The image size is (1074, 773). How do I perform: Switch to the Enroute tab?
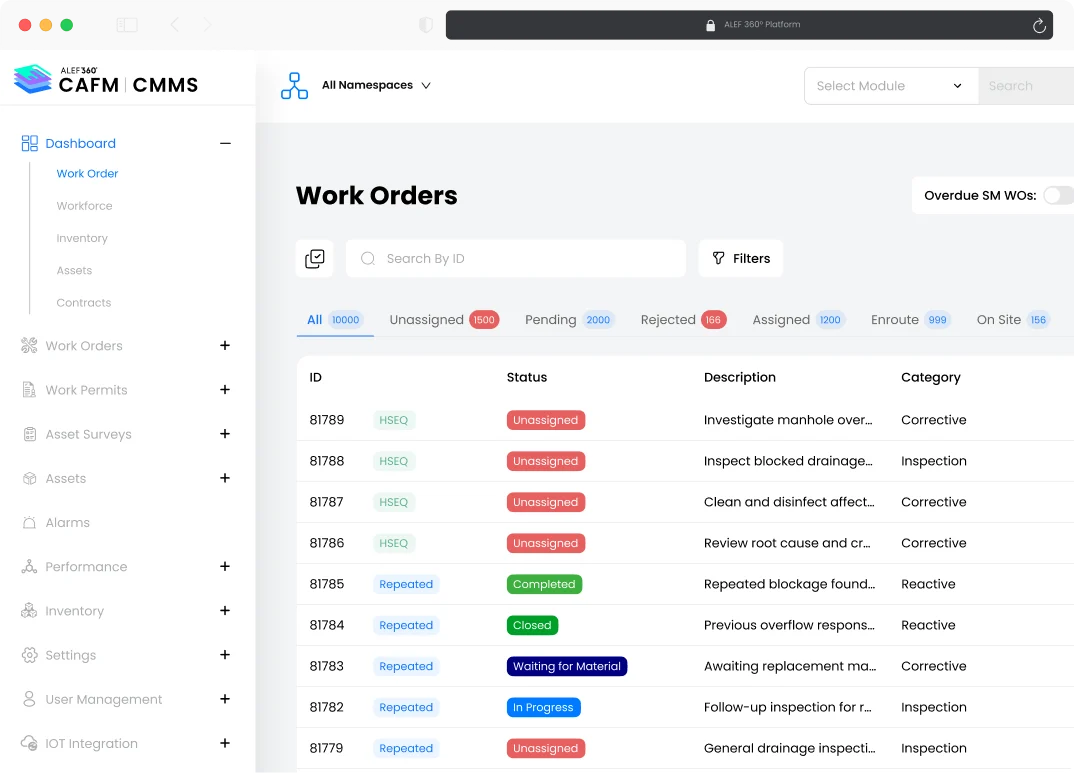910,320
